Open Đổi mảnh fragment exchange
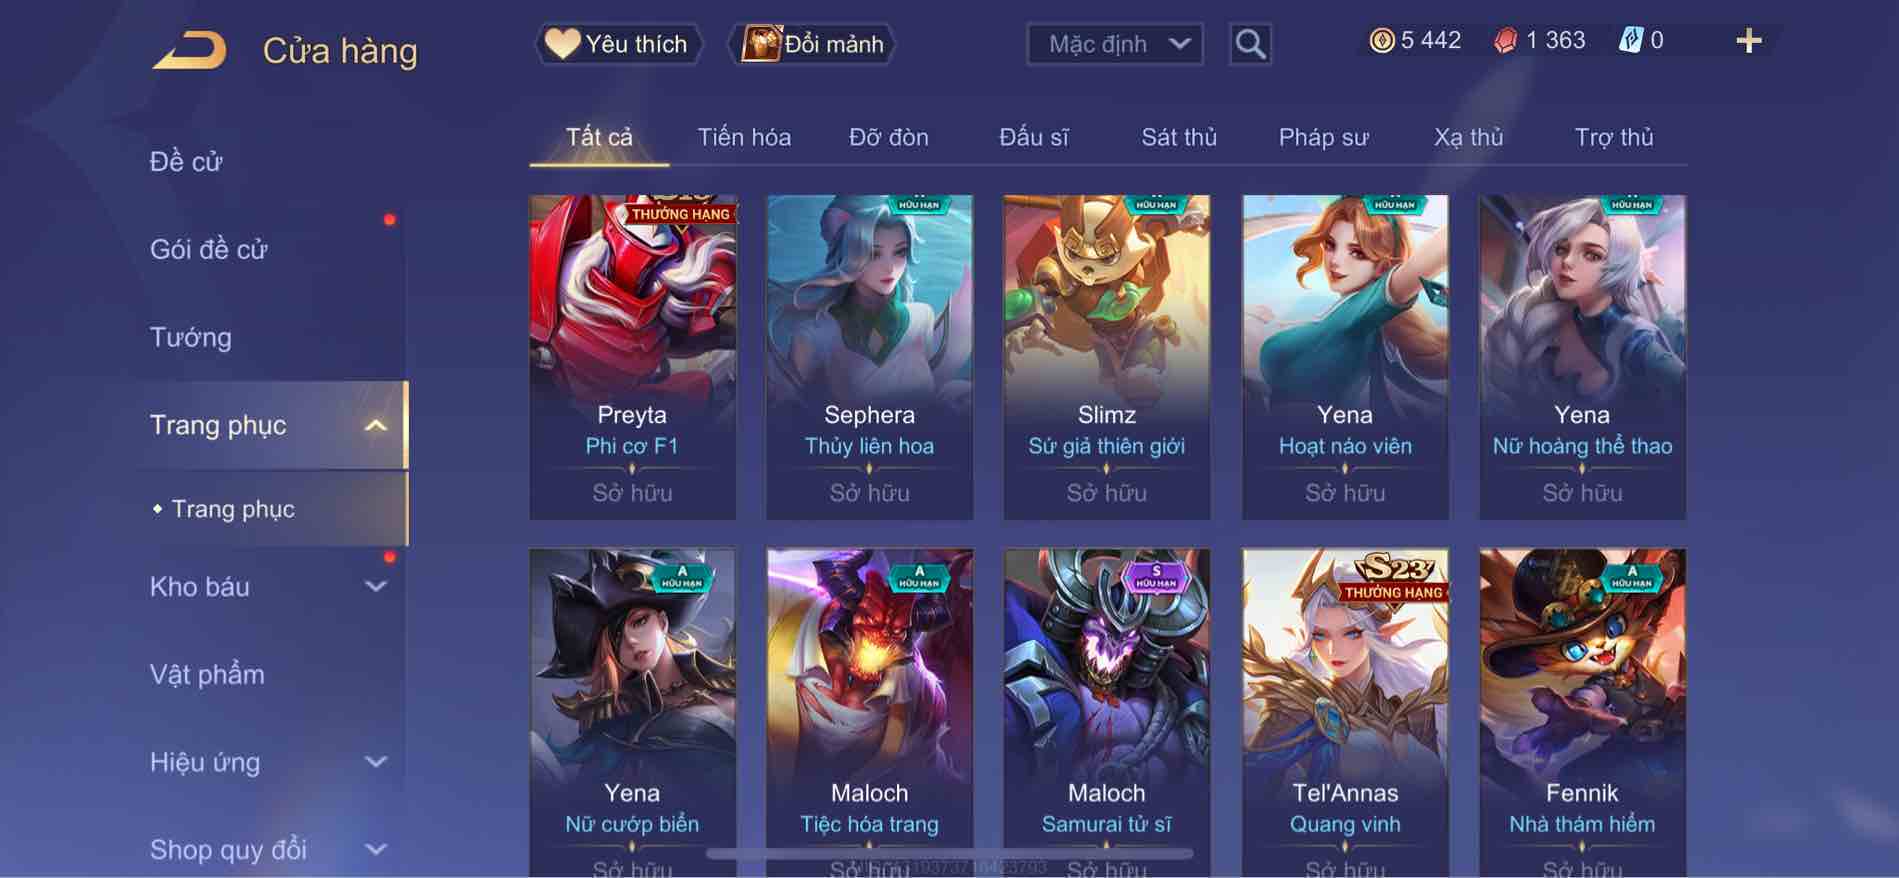 click(812, 44)
